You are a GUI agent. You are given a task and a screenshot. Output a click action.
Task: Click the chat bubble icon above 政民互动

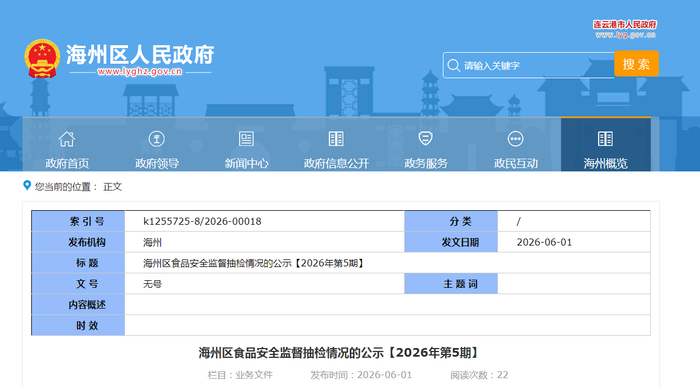click(516, 139)
